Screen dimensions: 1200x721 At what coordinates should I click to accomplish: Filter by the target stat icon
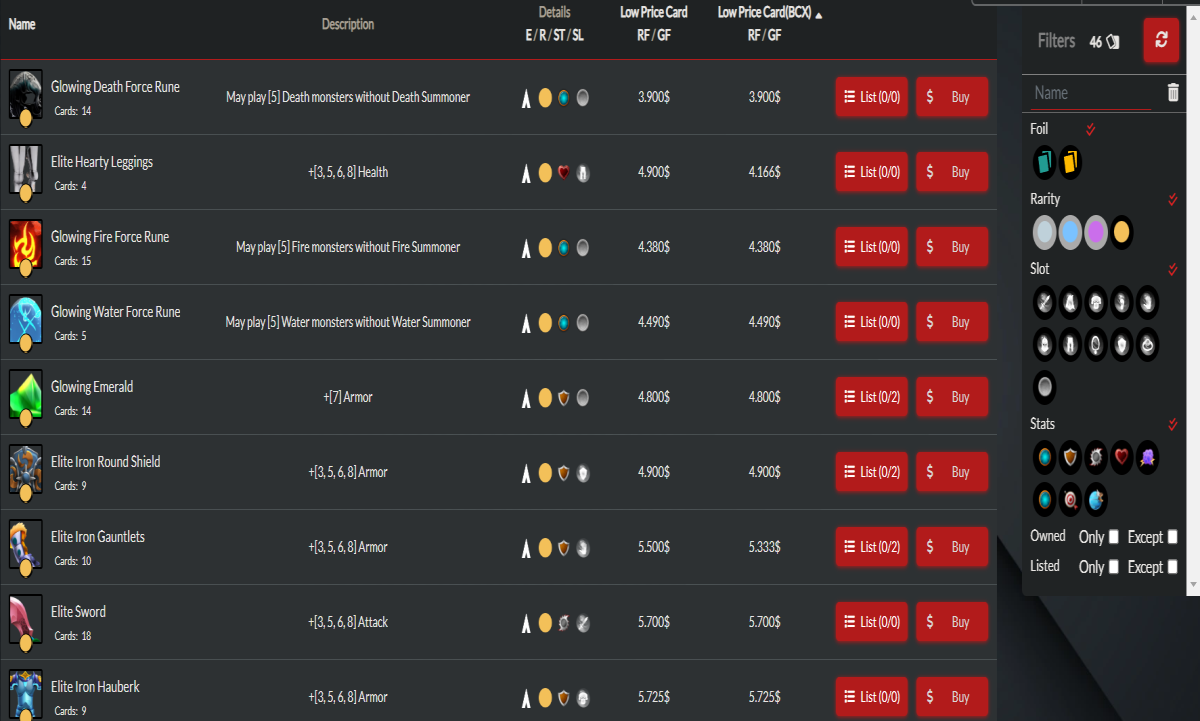[1071, 498]
